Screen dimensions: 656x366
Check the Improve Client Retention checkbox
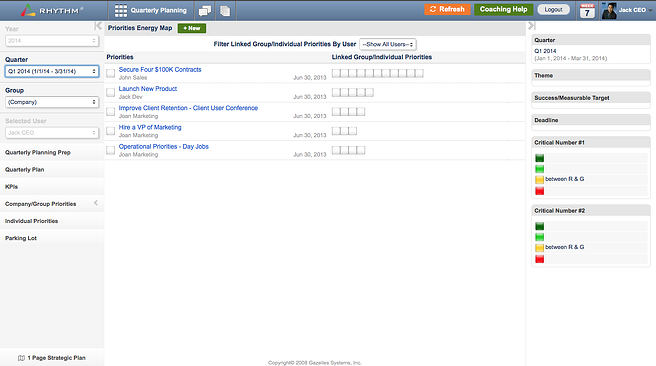(x=110, y=112)
